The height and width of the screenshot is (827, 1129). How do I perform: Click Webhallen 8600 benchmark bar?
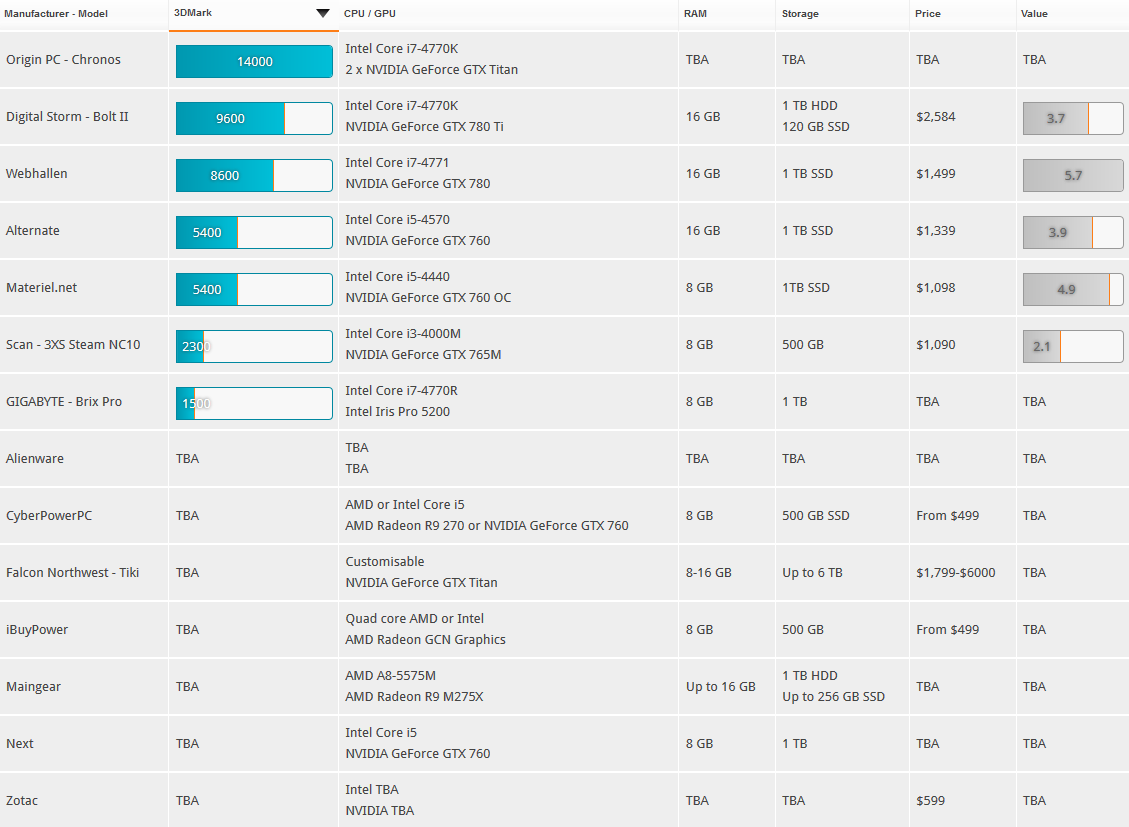click(x=254, y=175)
